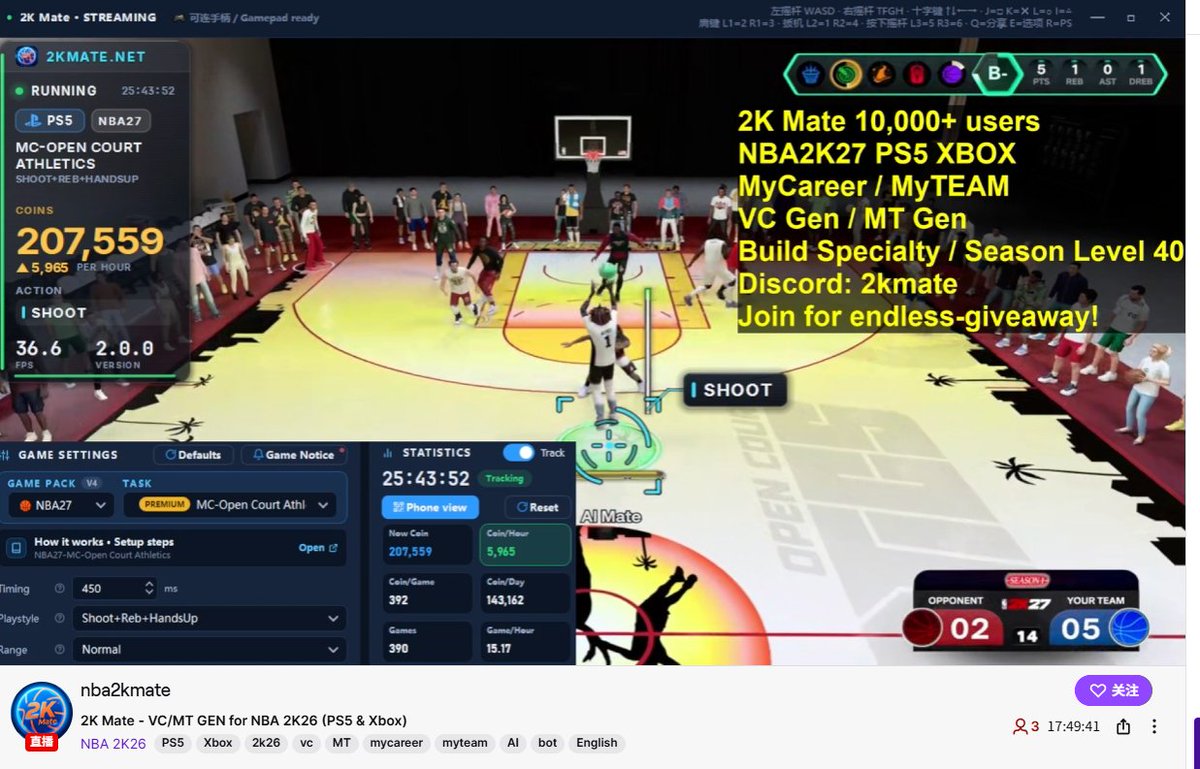This screenshot has width=1200, height=769.
Task: Click the 2KMATE.NET logo icon in overlay
Action: point(27,57)
